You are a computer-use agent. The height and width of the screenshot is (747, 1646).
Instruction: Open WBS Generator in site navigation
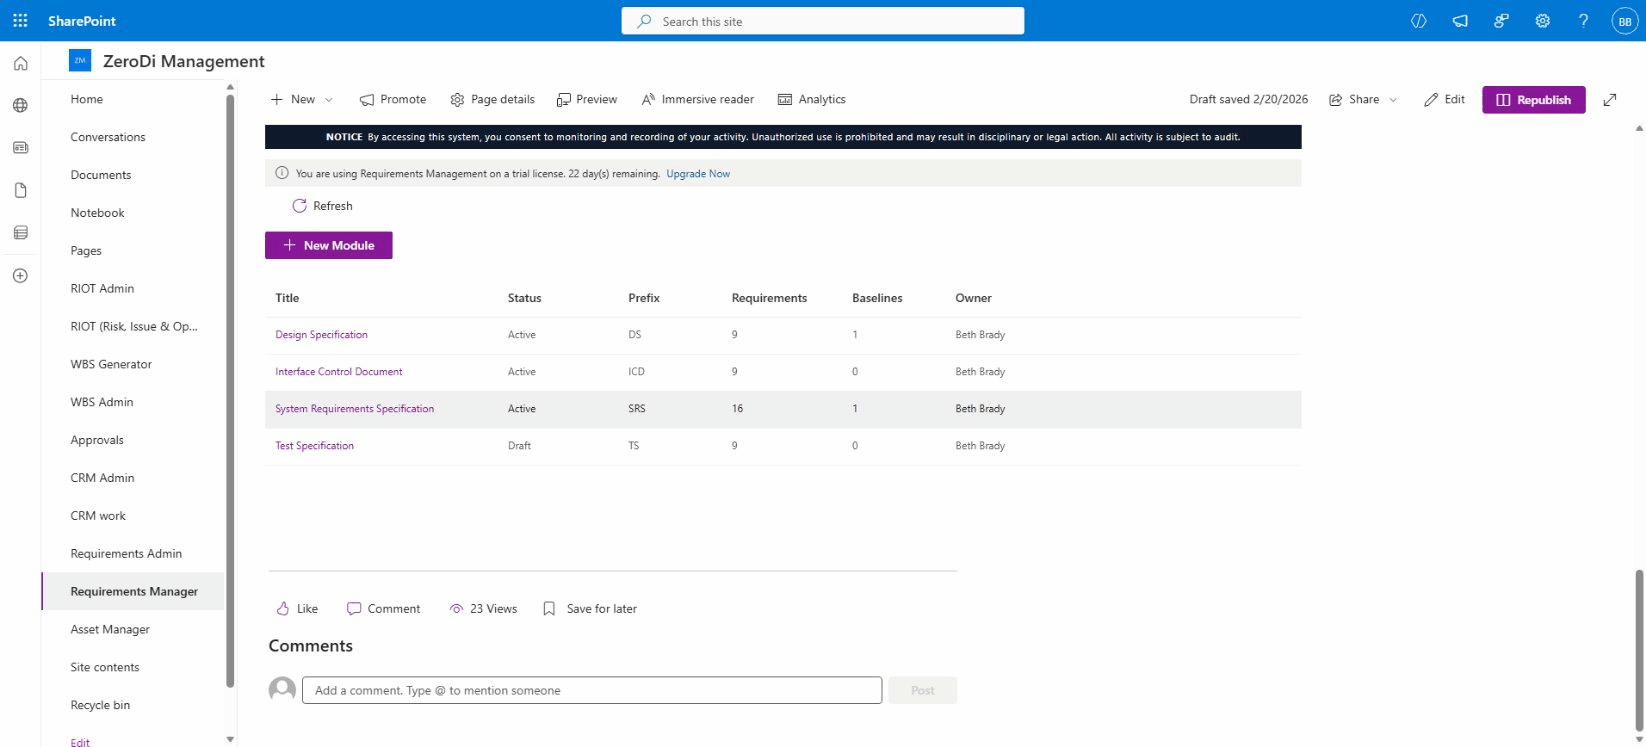point(111,365)
